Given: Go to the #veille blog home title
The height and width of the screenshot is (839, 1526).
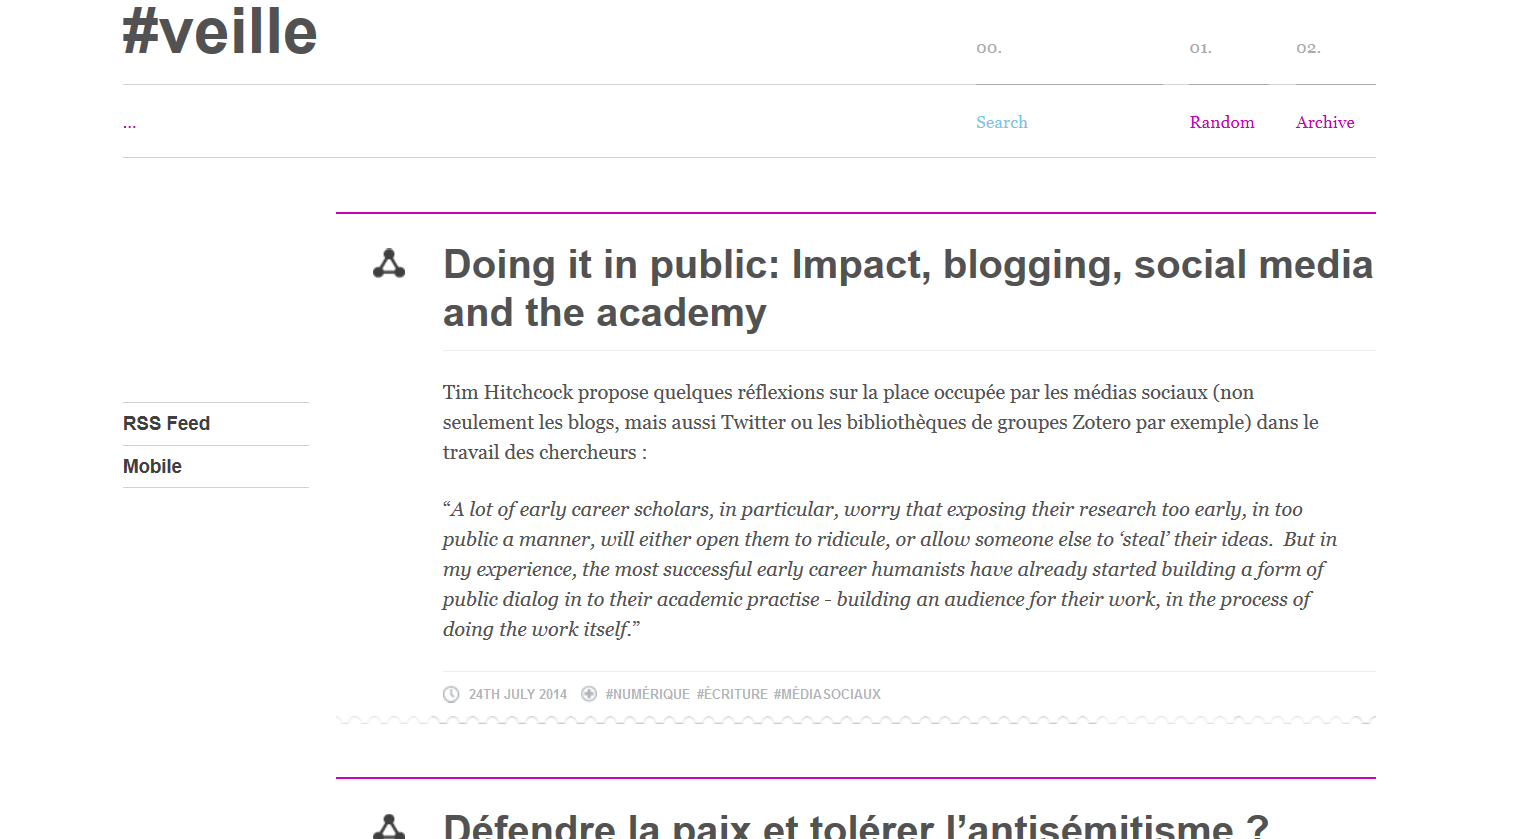Looking at the screenshot, I should pyautogui.click(x=220, y=32).
